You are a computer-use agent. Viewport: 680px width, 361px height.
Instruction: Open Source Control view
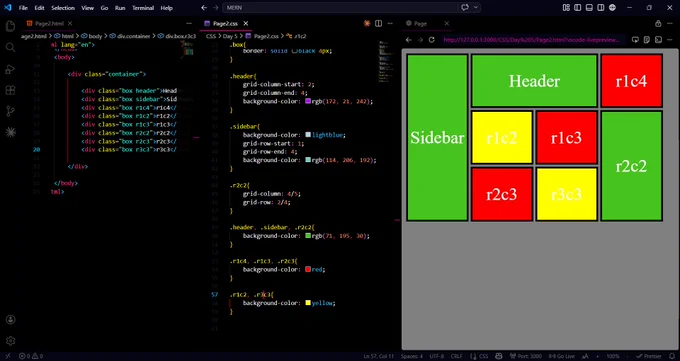pyautogui.click(x=10, y=112)
